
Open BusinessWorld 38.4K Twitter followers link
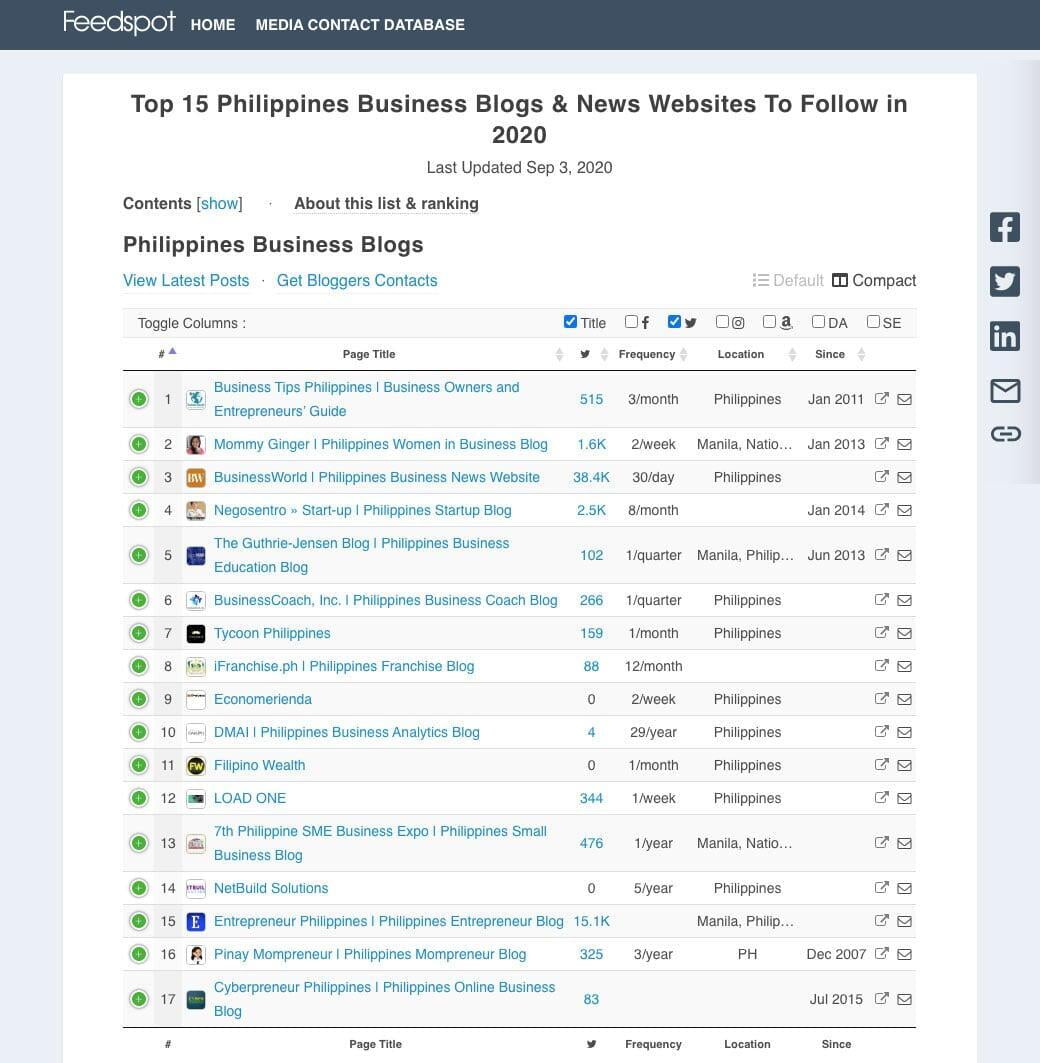591,477
